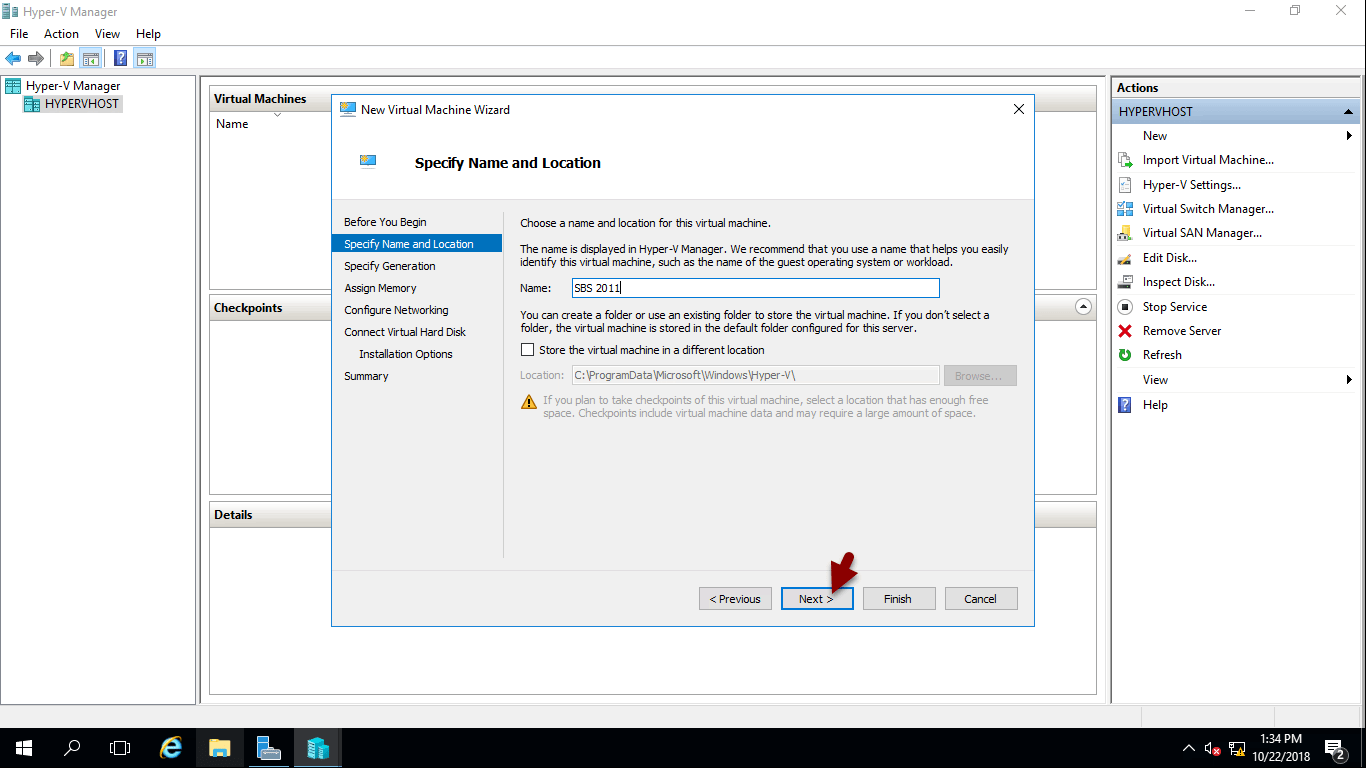Click the Finish button in wizard

coord(898,599)
